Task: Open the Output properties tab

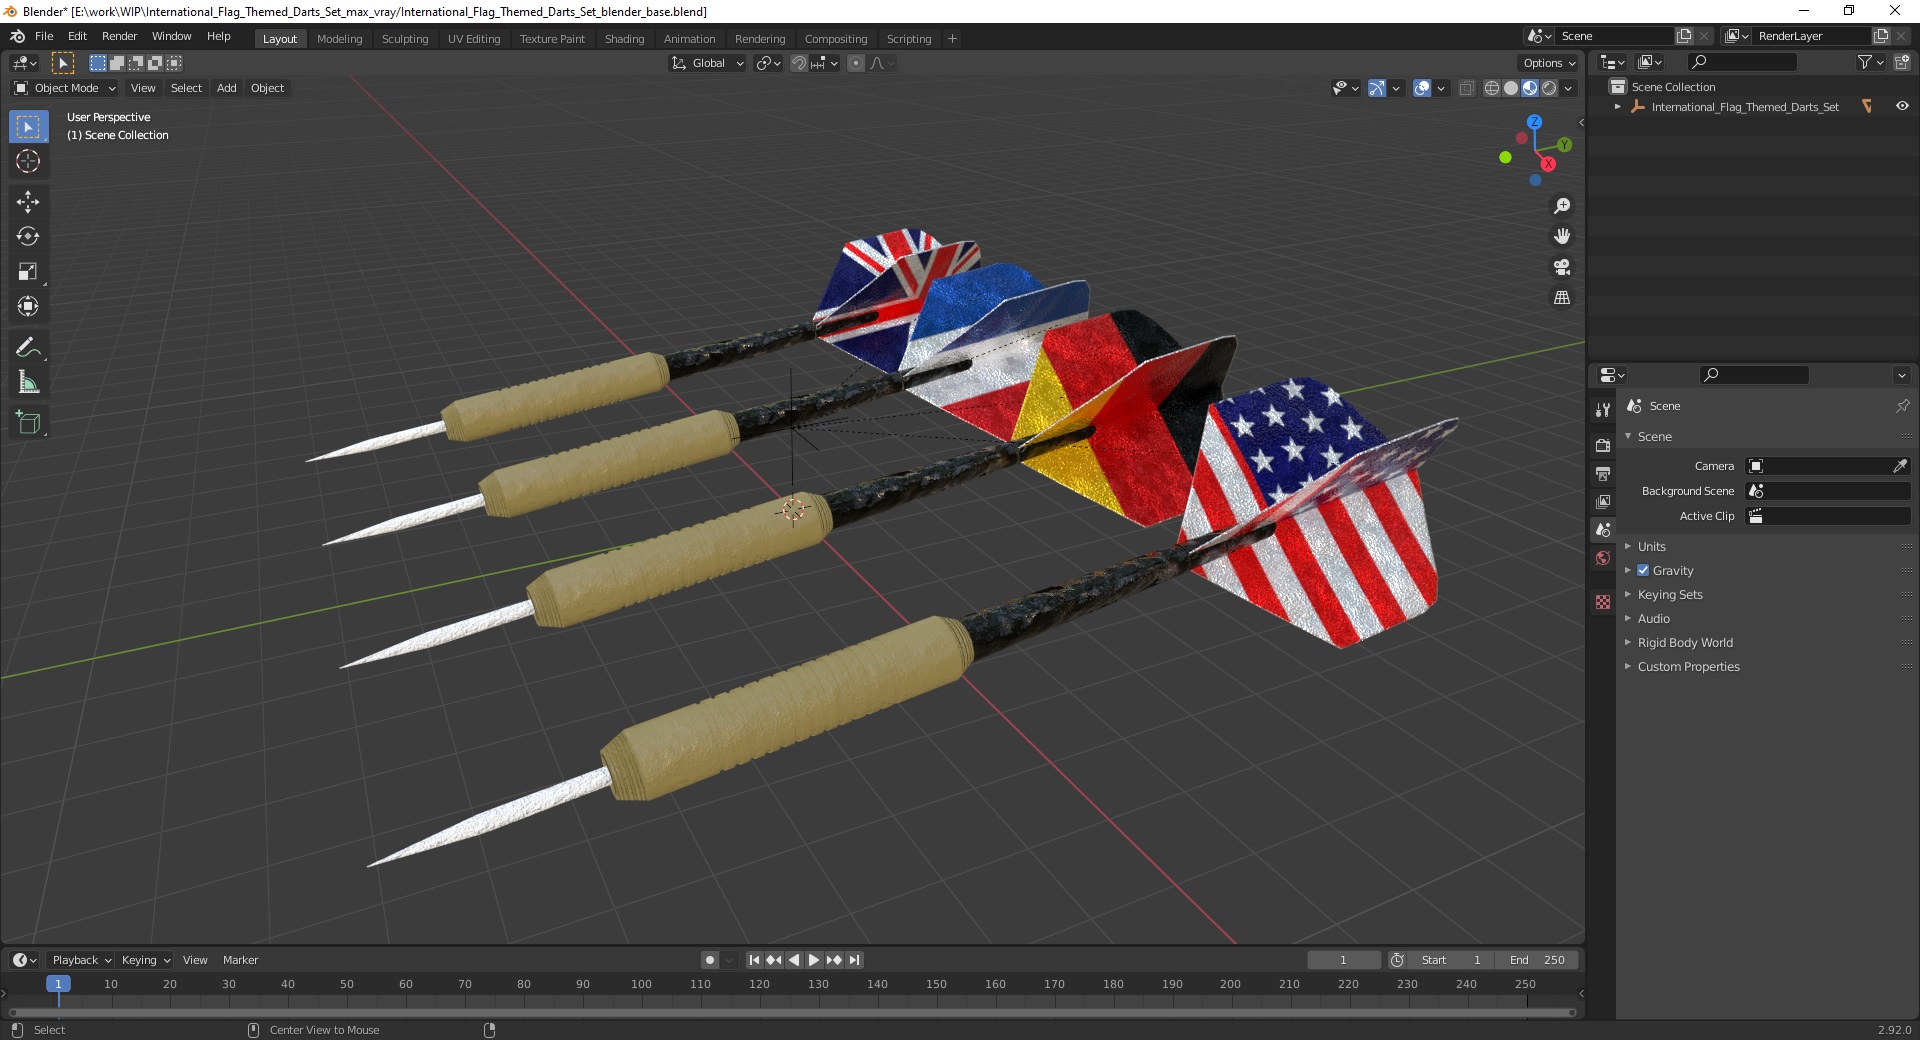Action: click(1603, 473)
